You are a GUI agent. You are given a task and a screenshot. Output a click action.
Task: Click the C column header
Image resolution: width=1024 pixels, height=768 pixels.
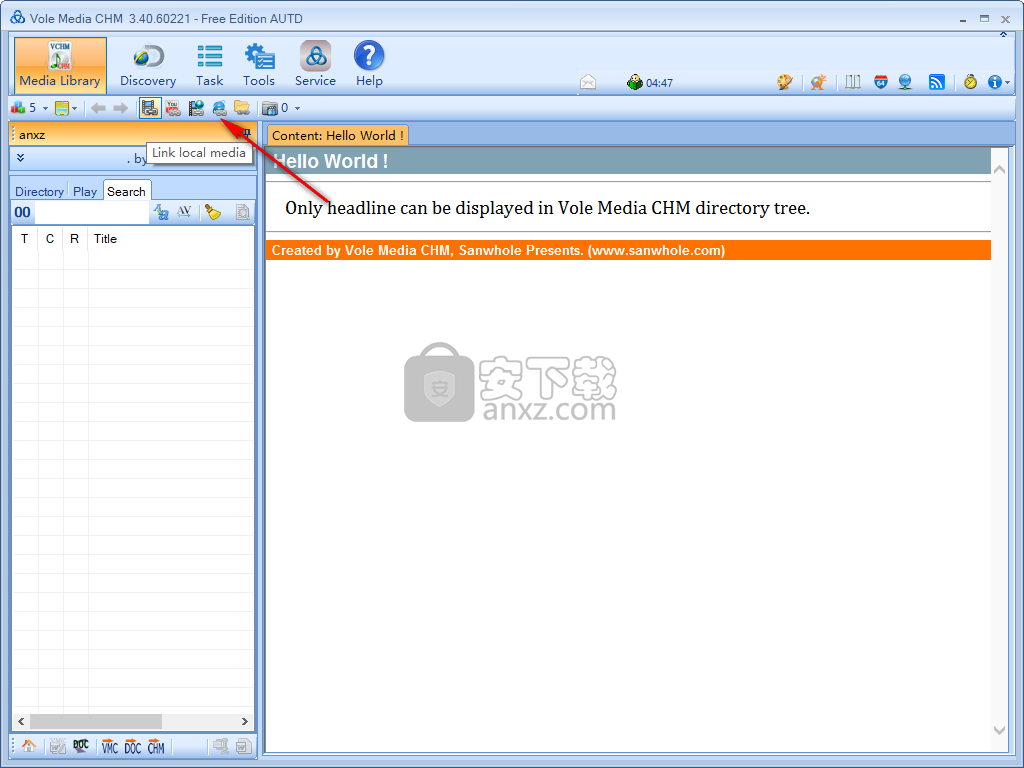pyautogui.click(x=50, y=239)
